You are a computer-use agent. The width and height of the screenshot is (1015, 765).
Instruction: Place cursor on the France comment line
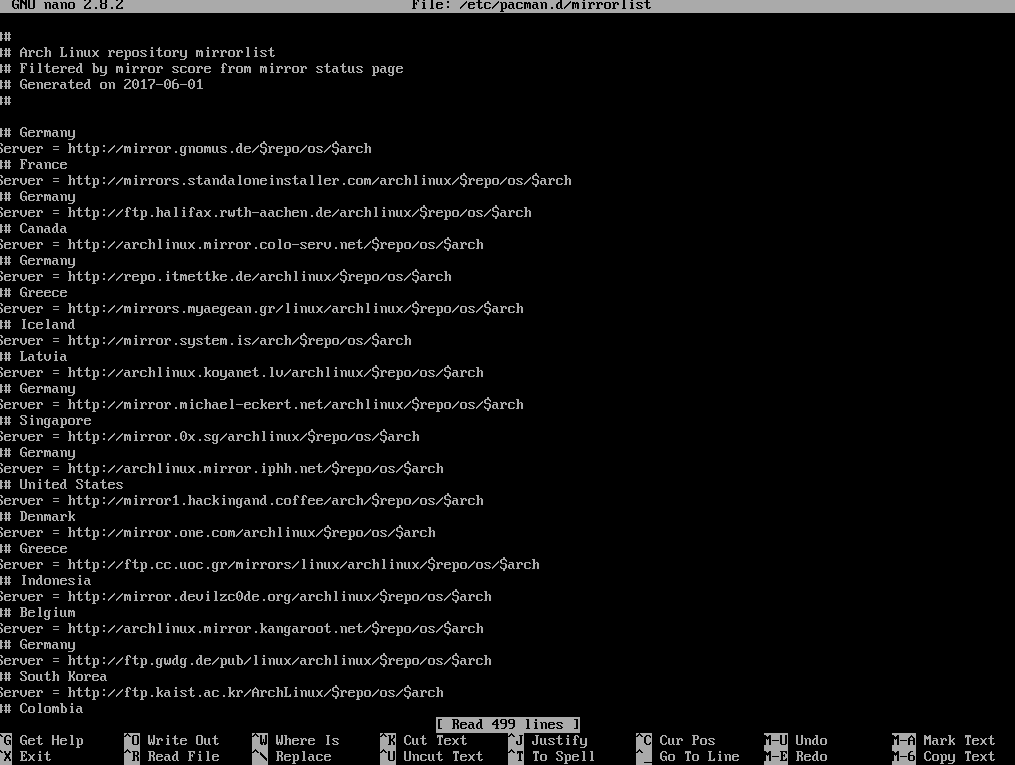[34, 165]
